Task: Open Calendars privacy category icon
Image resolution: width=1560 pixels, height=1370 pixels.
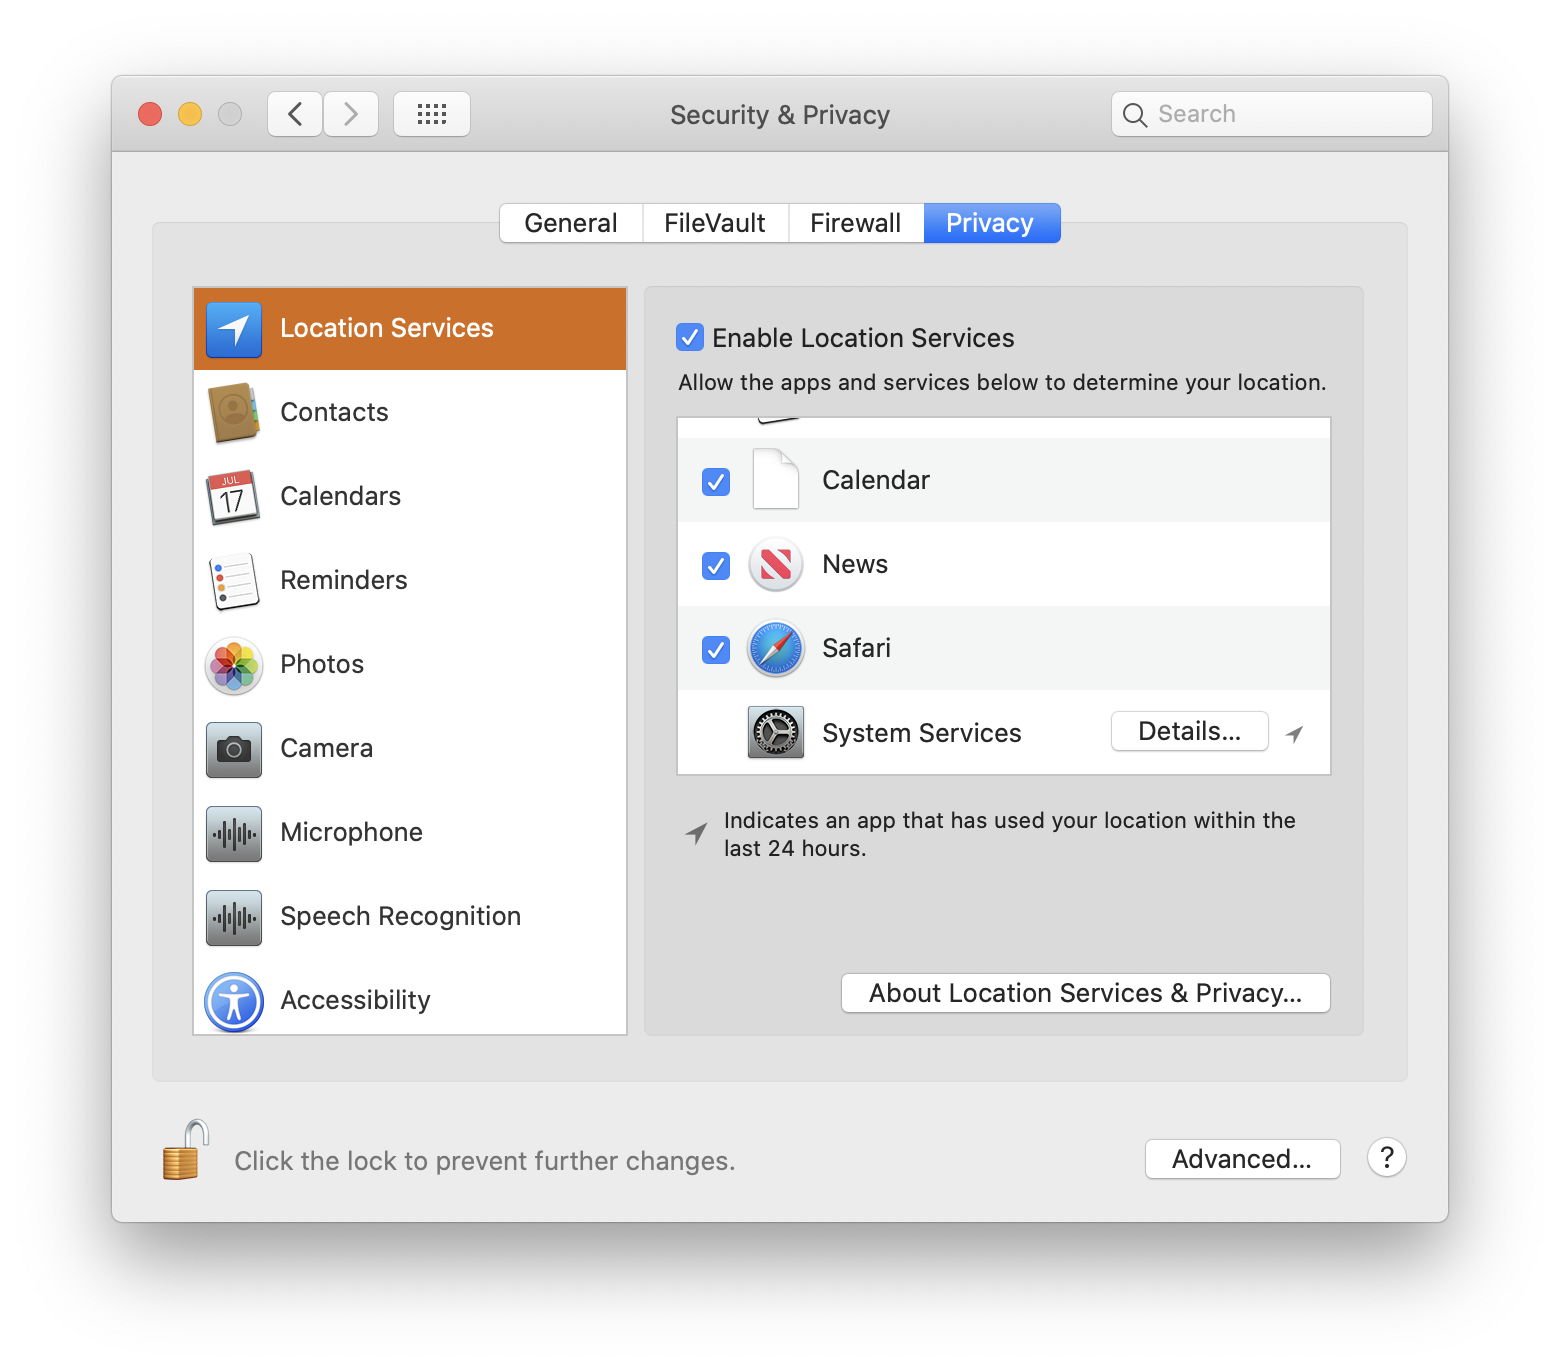Action: tap(234, 496)
